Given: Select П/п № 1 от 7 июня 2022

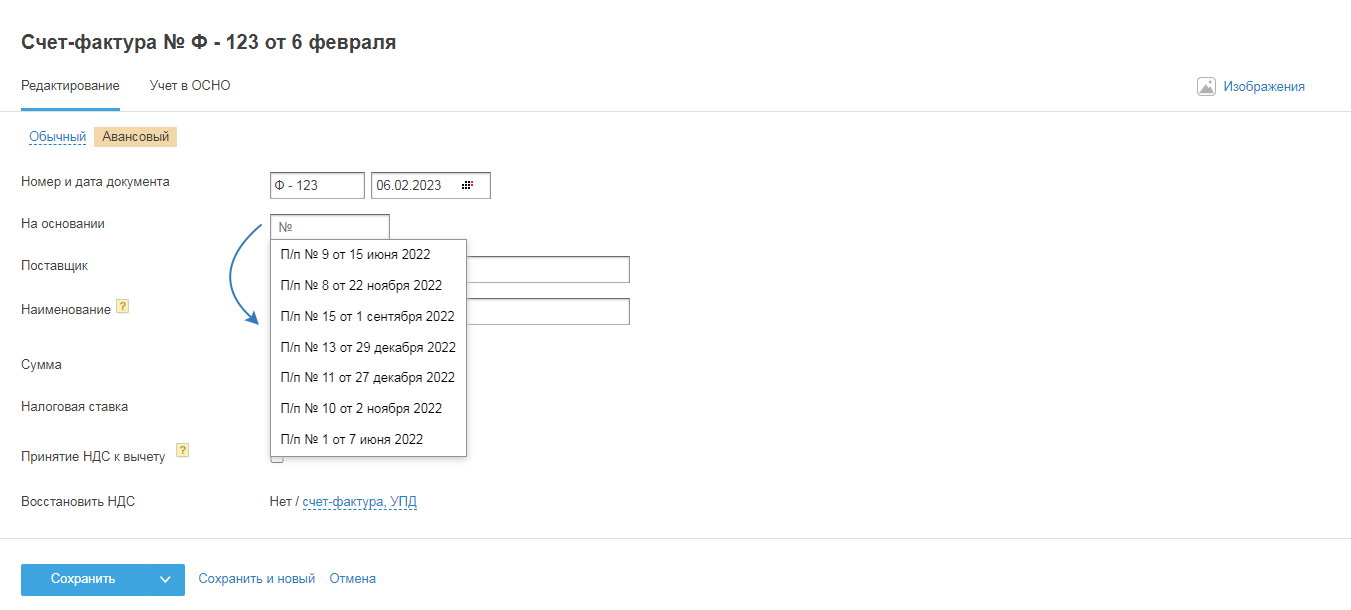Looking at the screenshot, I should tap(352, 440).
